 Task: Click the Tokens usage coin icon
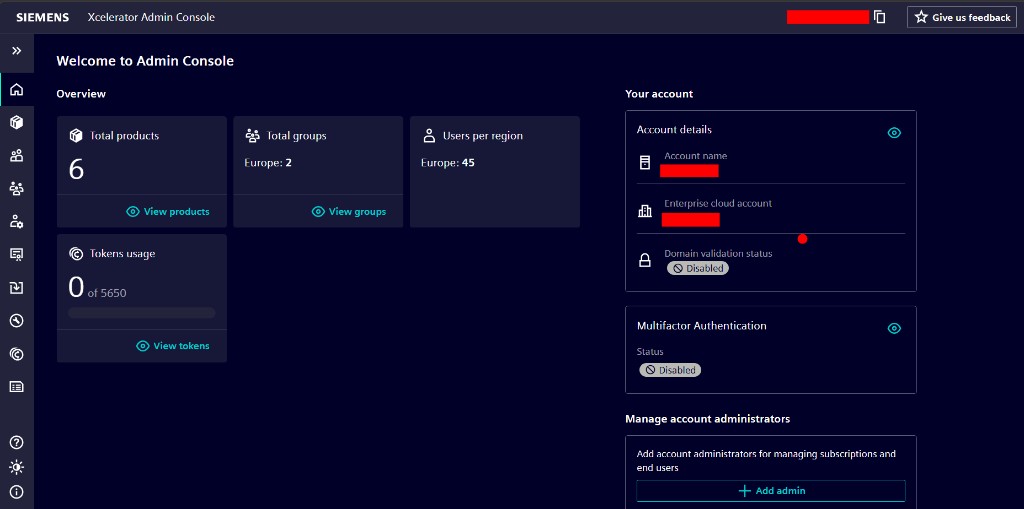click(x=76, y=254)
